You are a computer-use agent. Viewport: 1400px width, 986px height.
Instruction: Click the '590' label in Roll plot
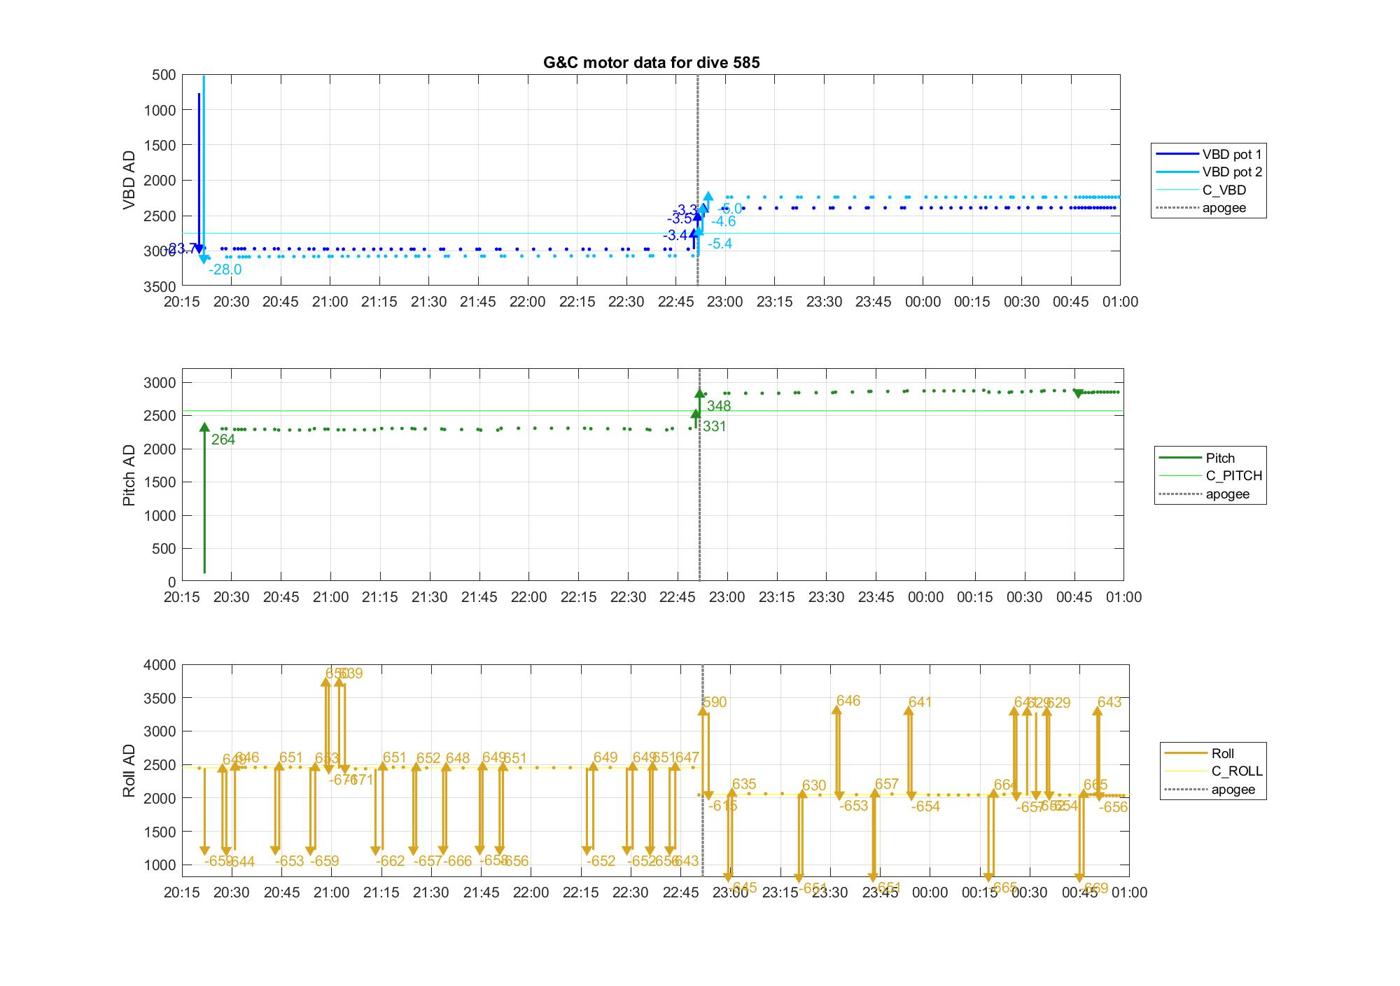tap(715, 703)
